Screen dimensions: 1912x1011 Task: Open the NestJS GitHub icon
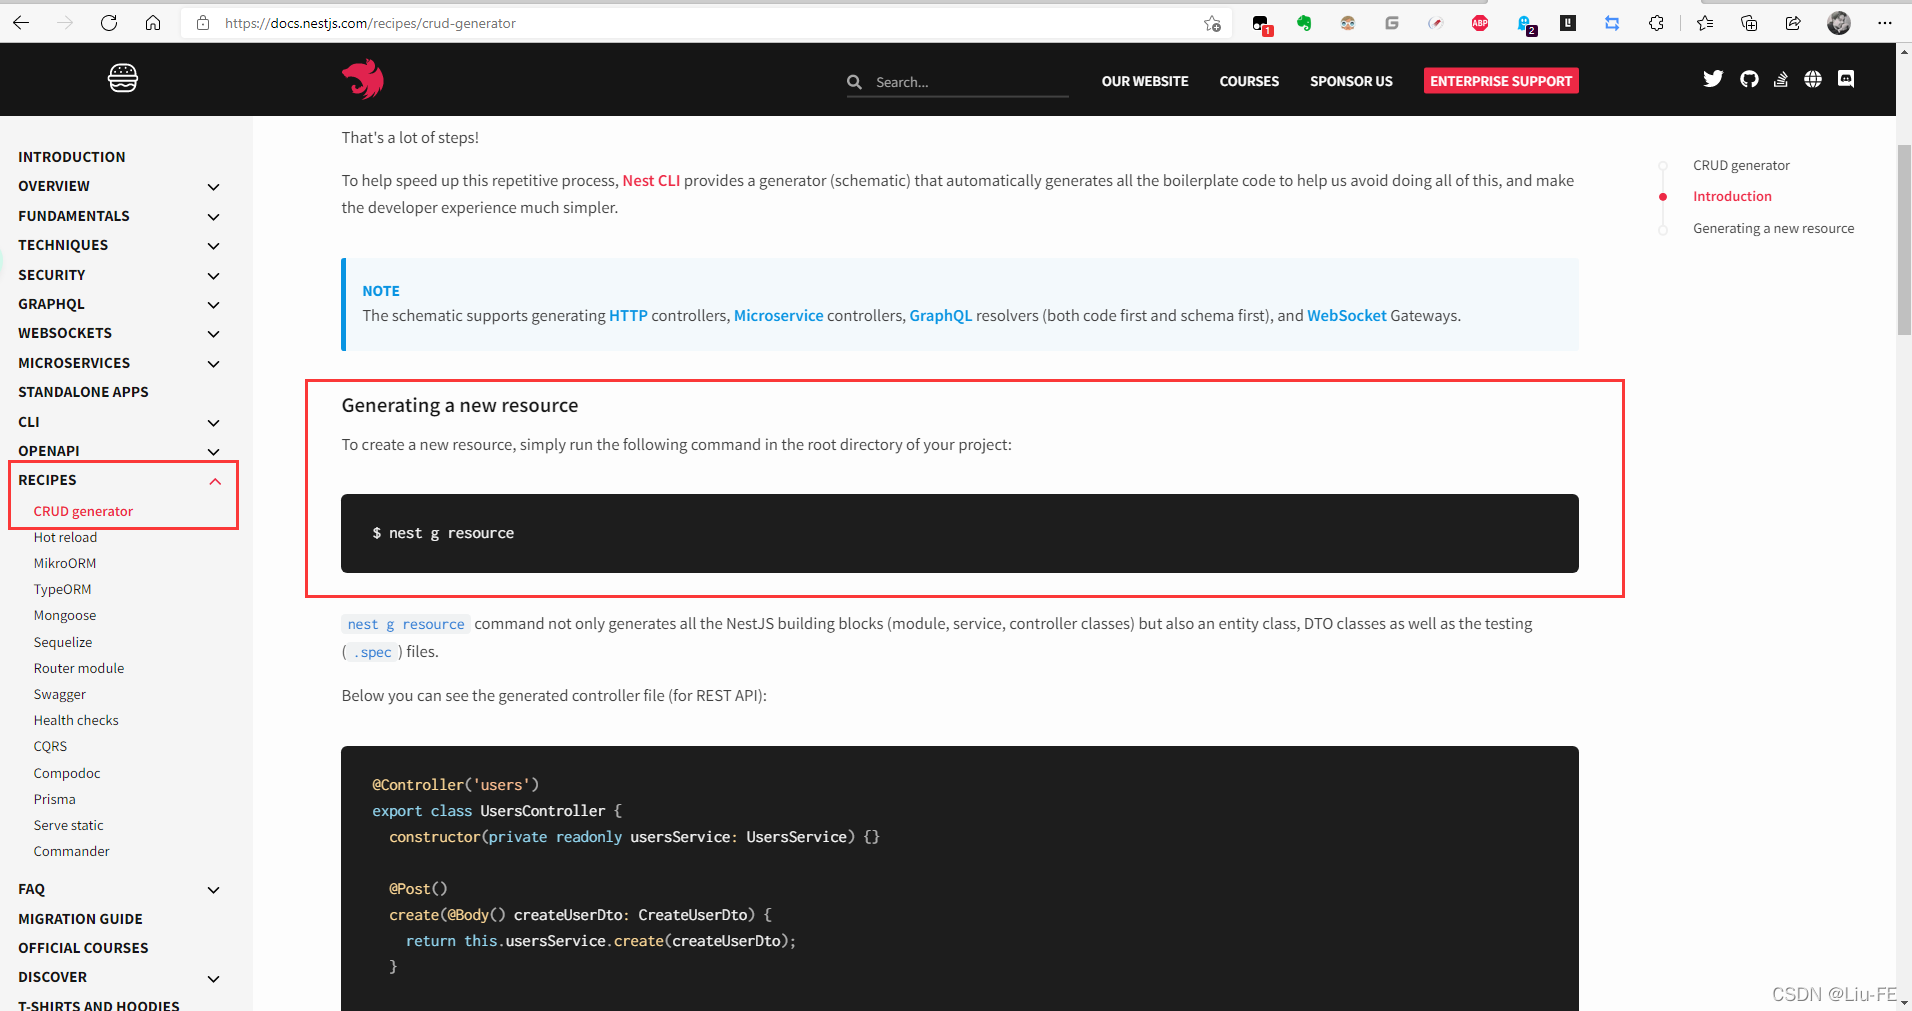click(1749, 79)
